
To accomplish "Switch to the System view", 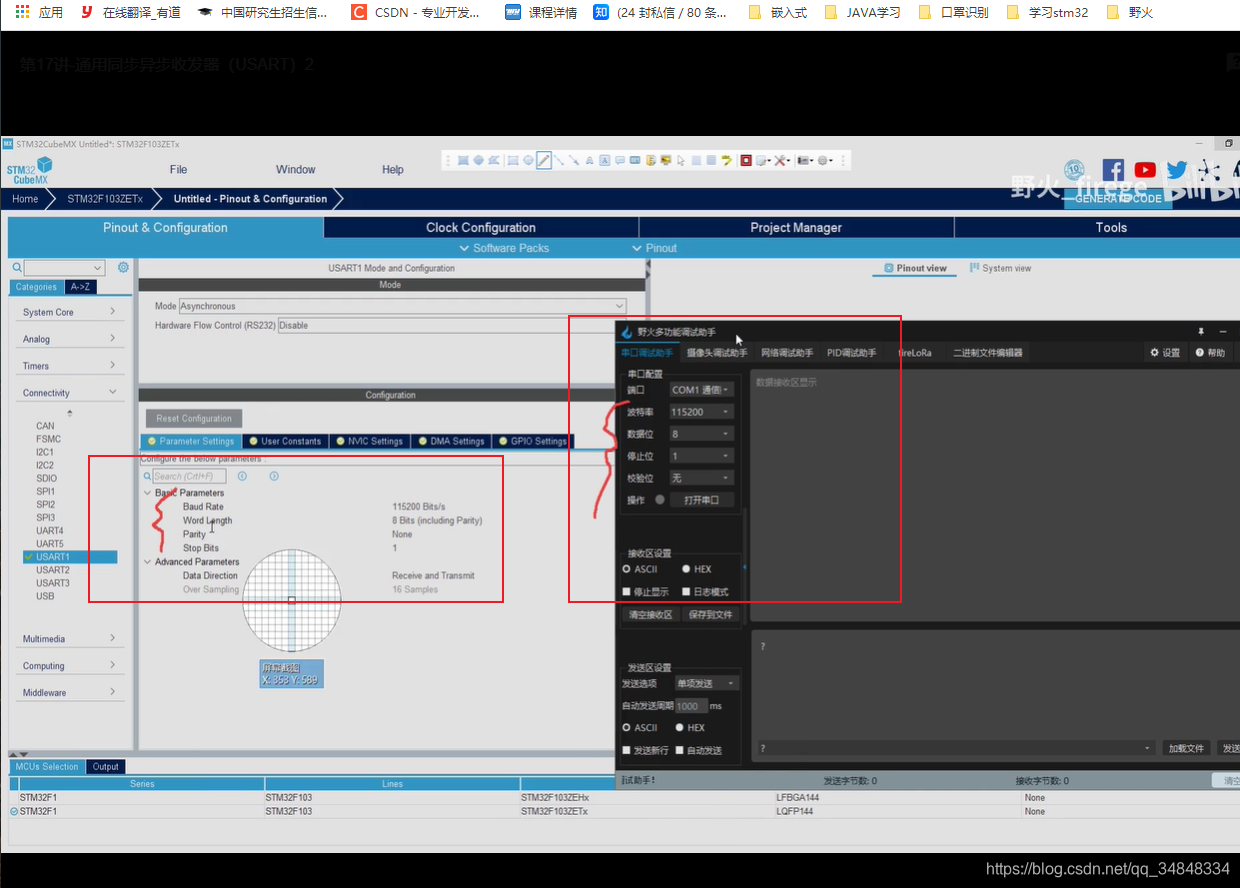I will 1001,268.
